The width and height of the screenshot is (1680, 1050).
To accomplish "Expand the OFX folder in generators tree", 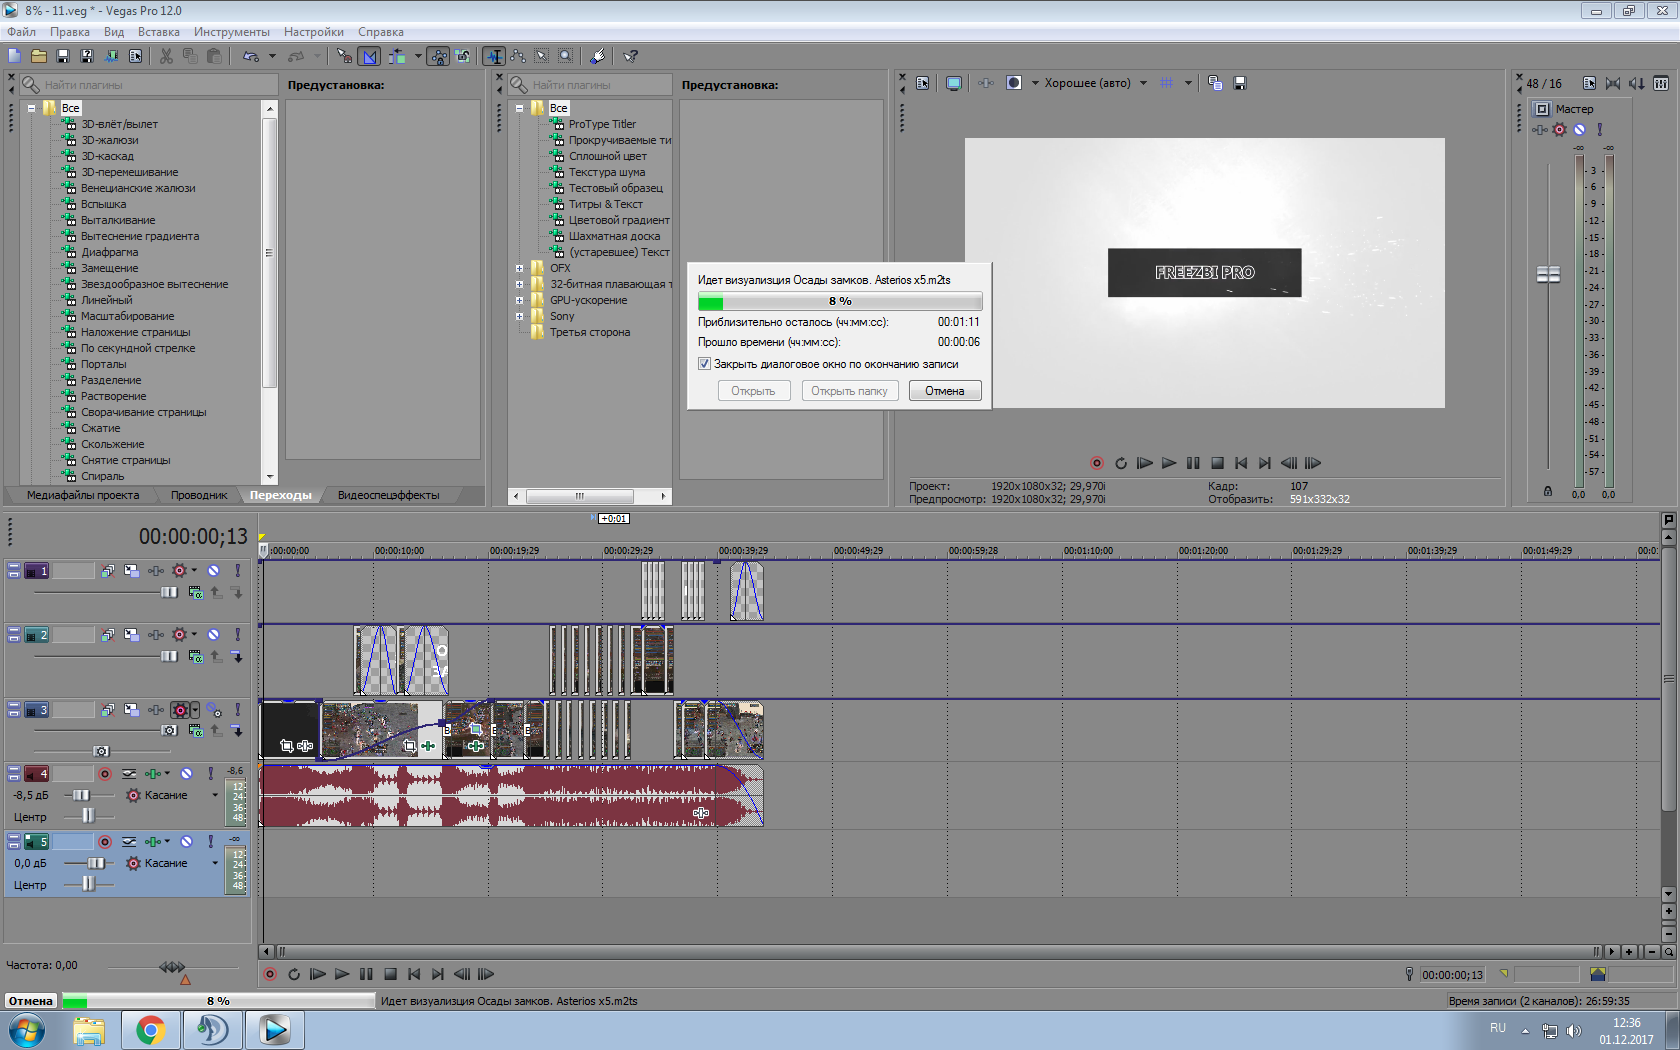I will pyautogui.click(x=520, y=268).
